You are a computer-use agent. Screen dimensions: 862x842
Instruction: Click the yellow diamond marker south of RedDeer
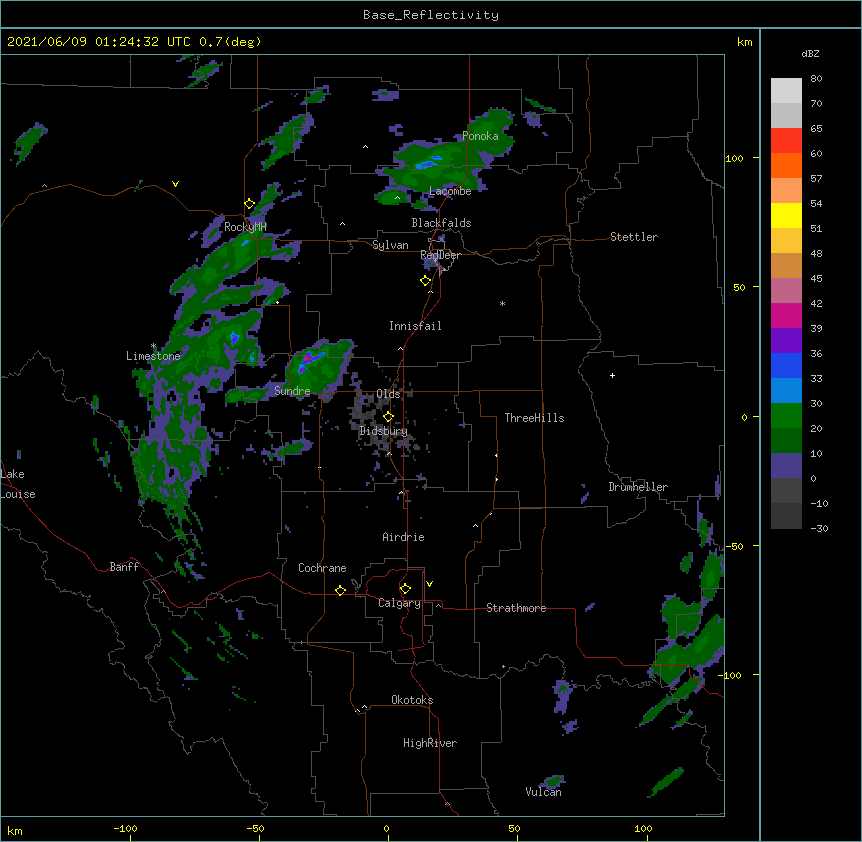point(426,281)
